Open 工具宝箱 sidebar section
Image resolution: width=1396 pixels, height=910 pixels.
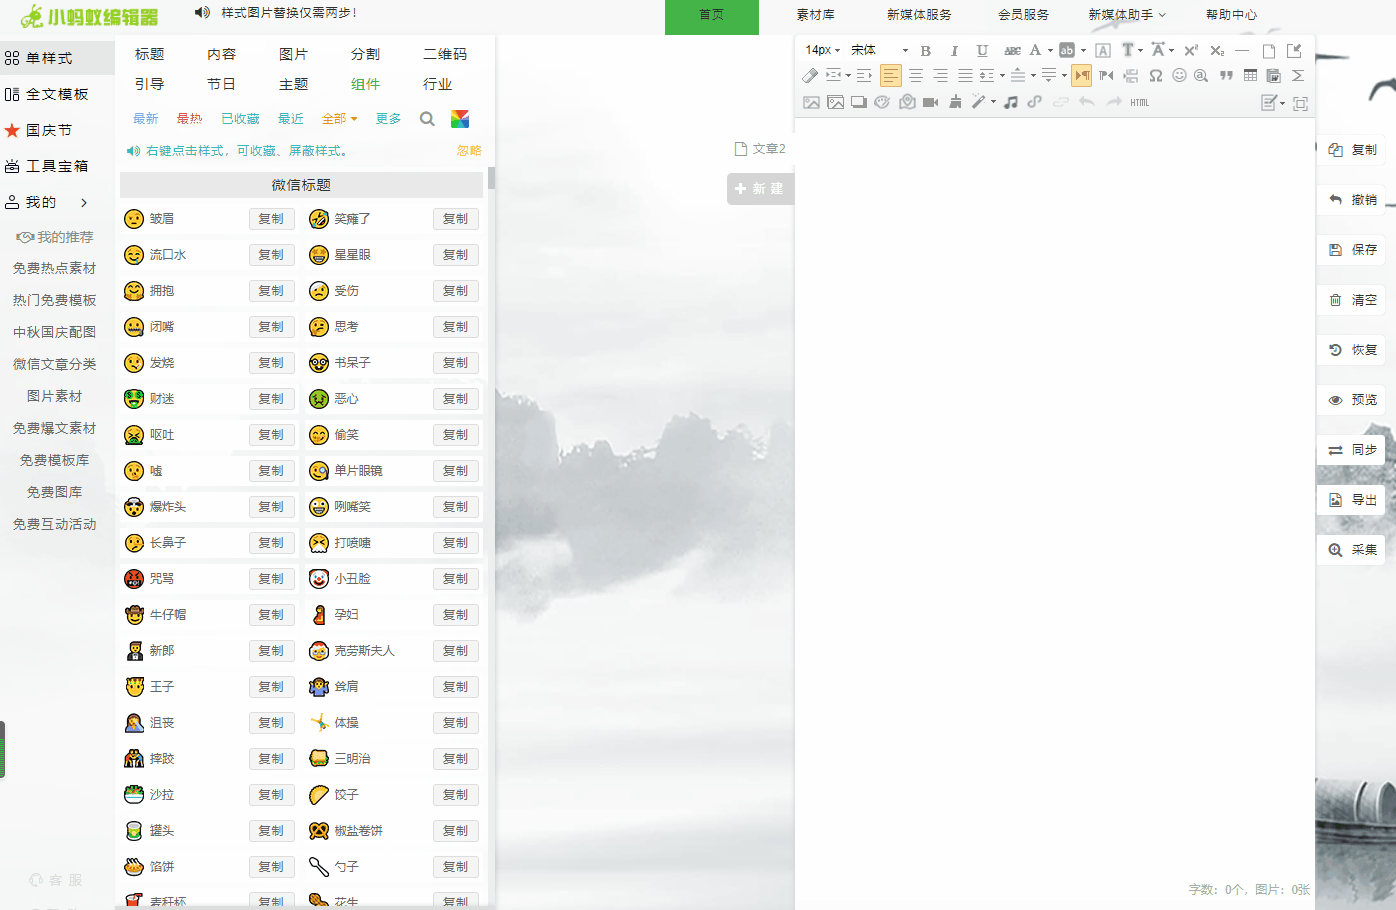[47, 166]
